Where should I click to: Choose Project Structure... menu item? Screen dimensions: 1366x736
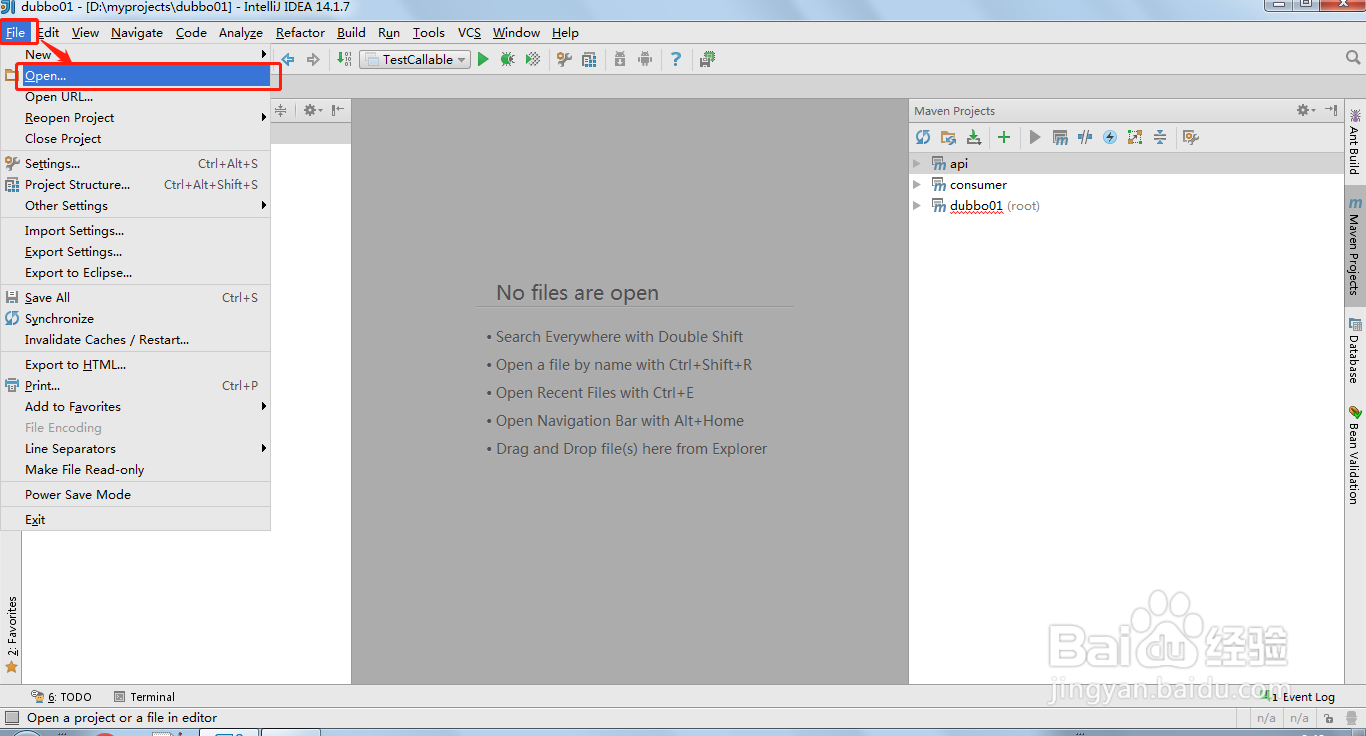[136, 185]
